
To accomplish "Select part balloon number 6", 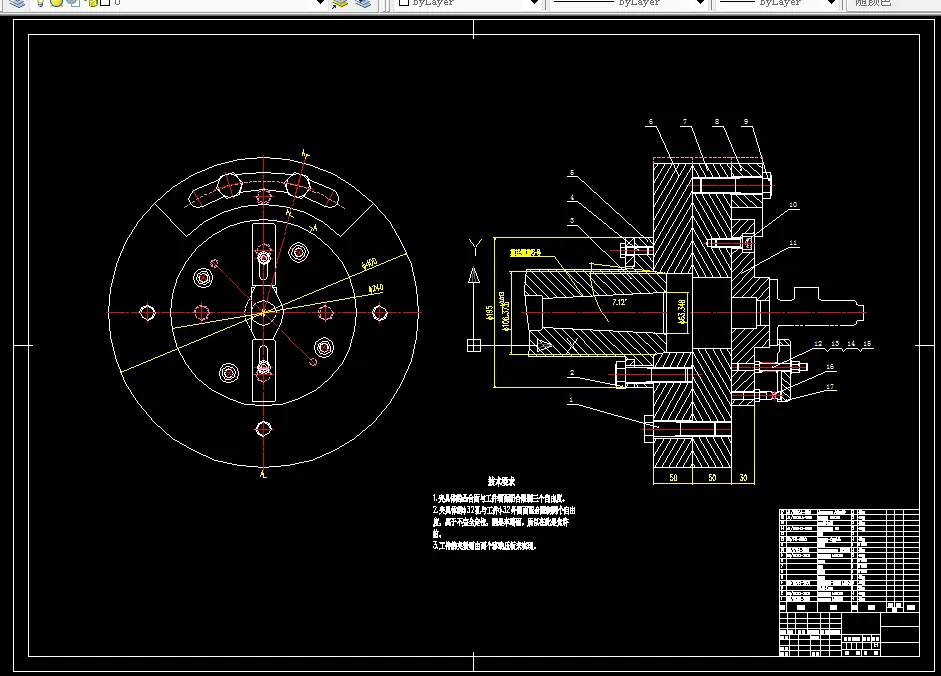I will tap(651, 122).
